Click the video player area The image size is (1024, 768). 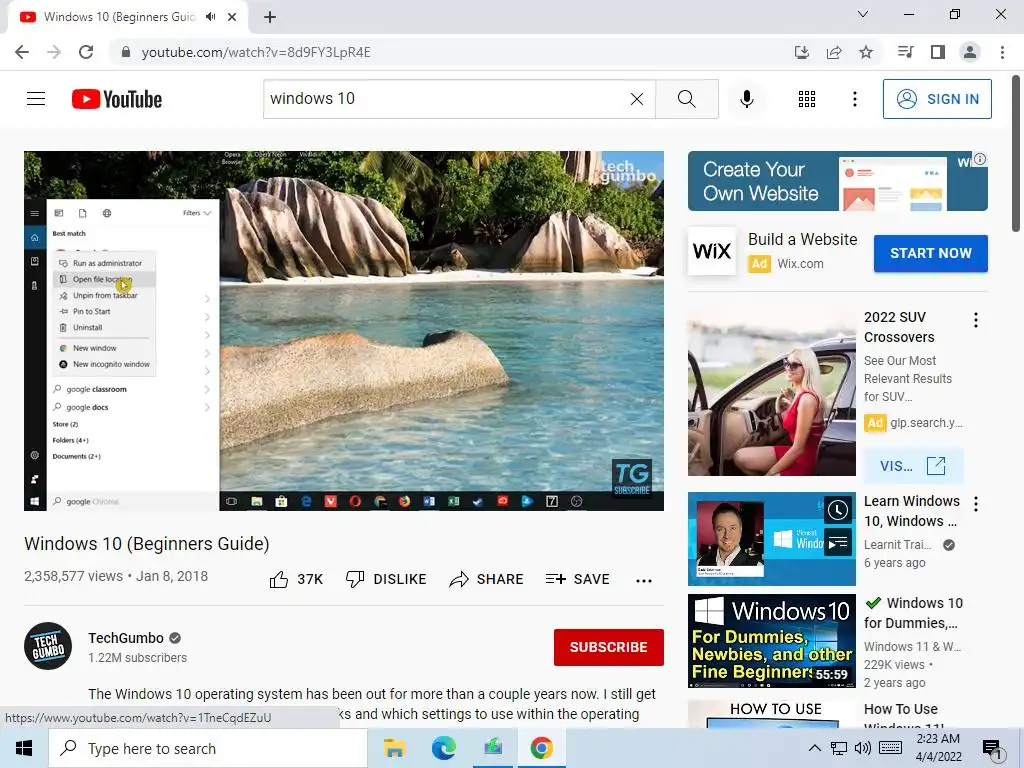(x=344, y=330)
